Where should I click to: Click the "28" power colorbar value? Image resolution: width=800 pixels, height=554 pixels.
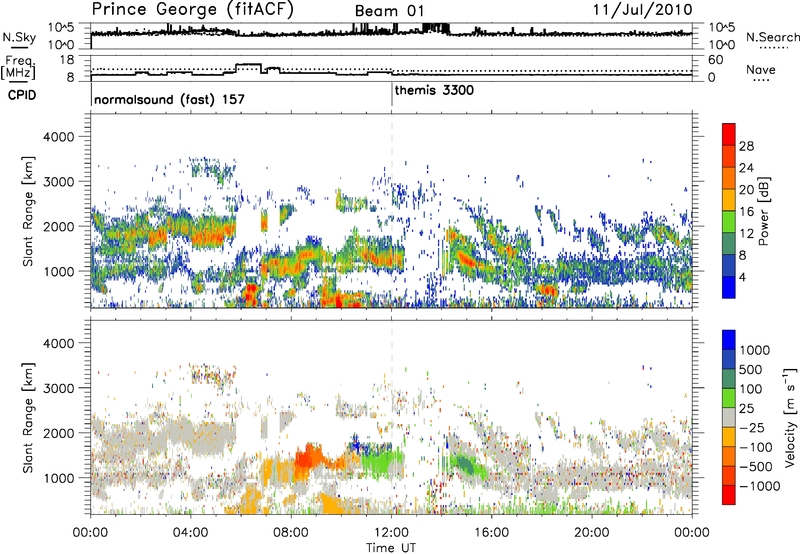click(x=746, y=146)
